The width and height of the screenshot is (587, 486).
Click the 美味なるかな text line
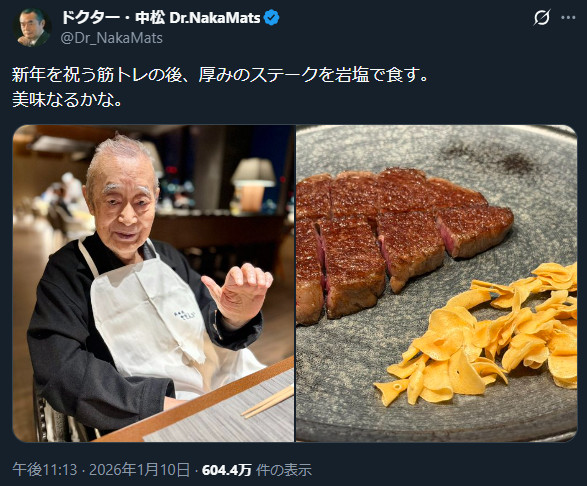click(x=67, y=99)
